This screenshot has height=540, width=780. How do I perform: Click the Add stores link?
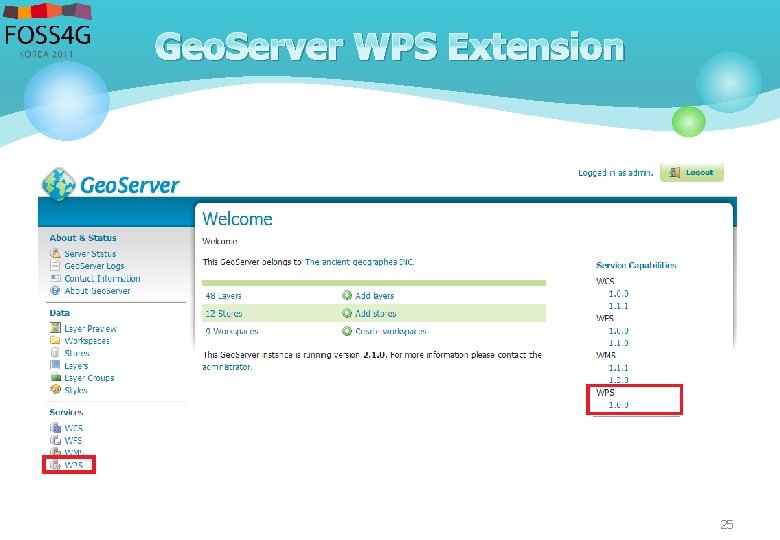coord(375,314)
